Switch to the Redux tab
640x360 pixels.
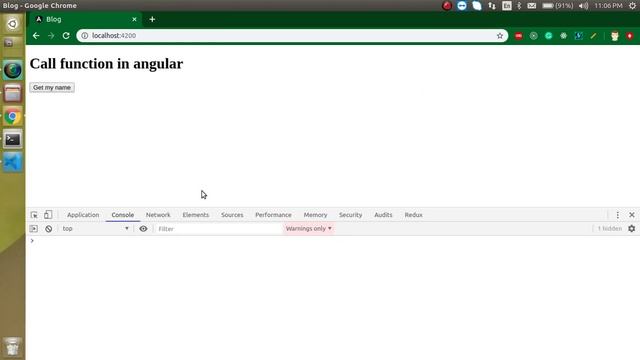413,215
